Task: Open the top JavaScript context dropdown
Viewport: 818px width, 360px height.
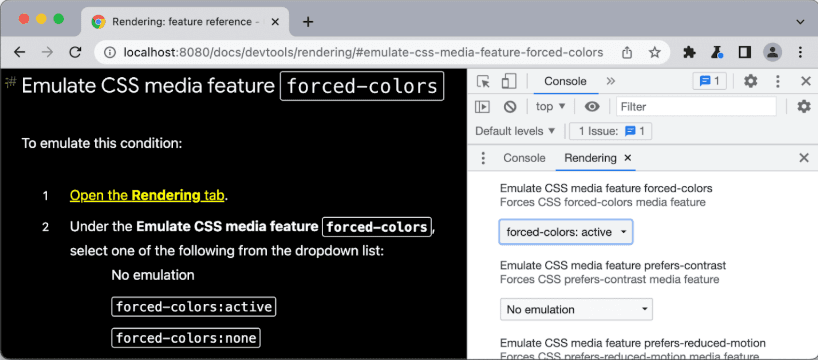Action: 550,107
